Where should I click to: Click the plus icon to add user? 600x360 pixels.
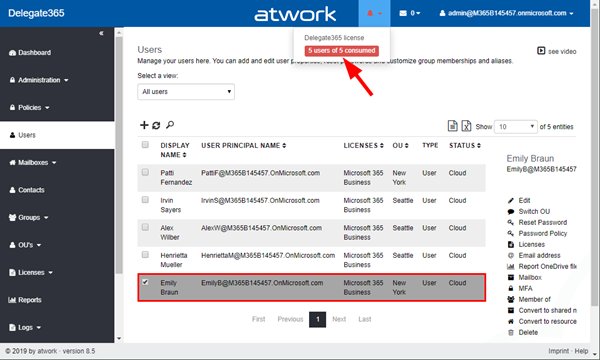(x=144, y=125)
